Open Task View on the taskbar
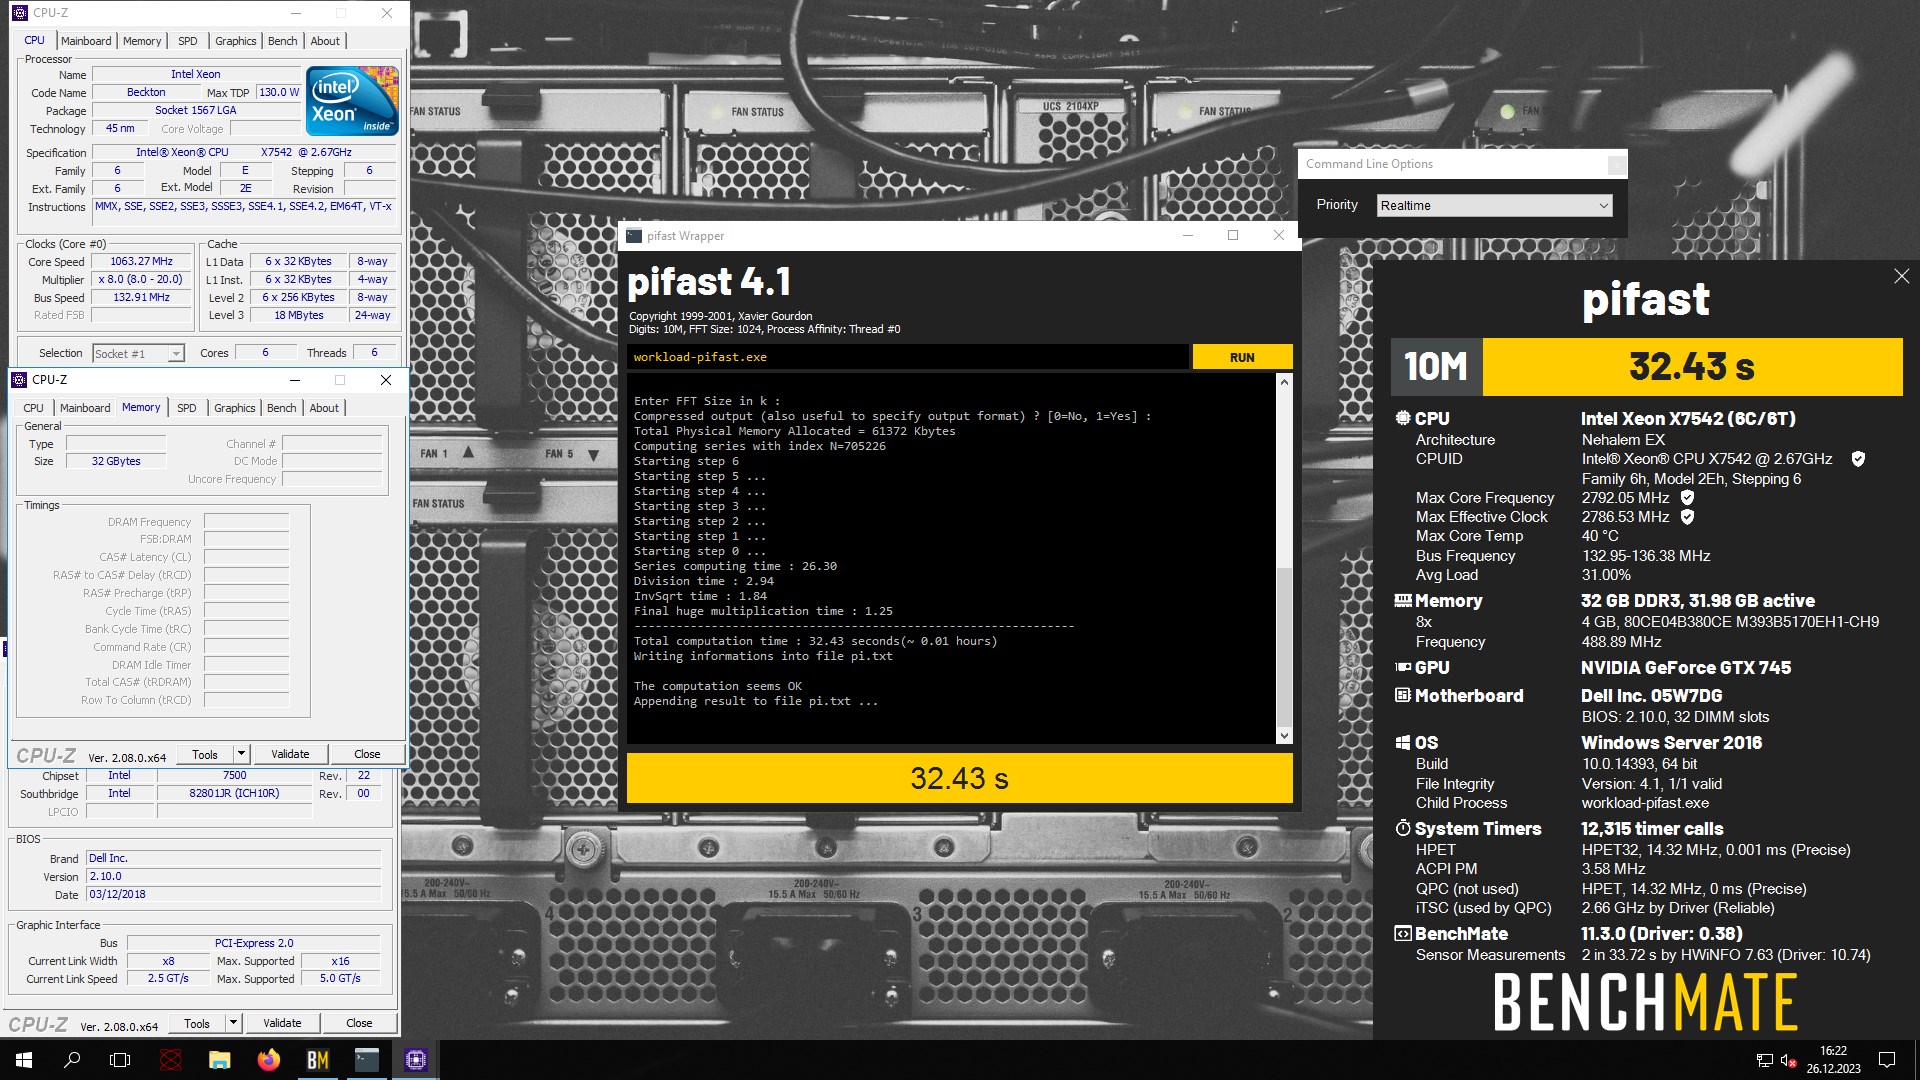Viewport: 1920px width, 1080px height. [x=120, y=1060]
